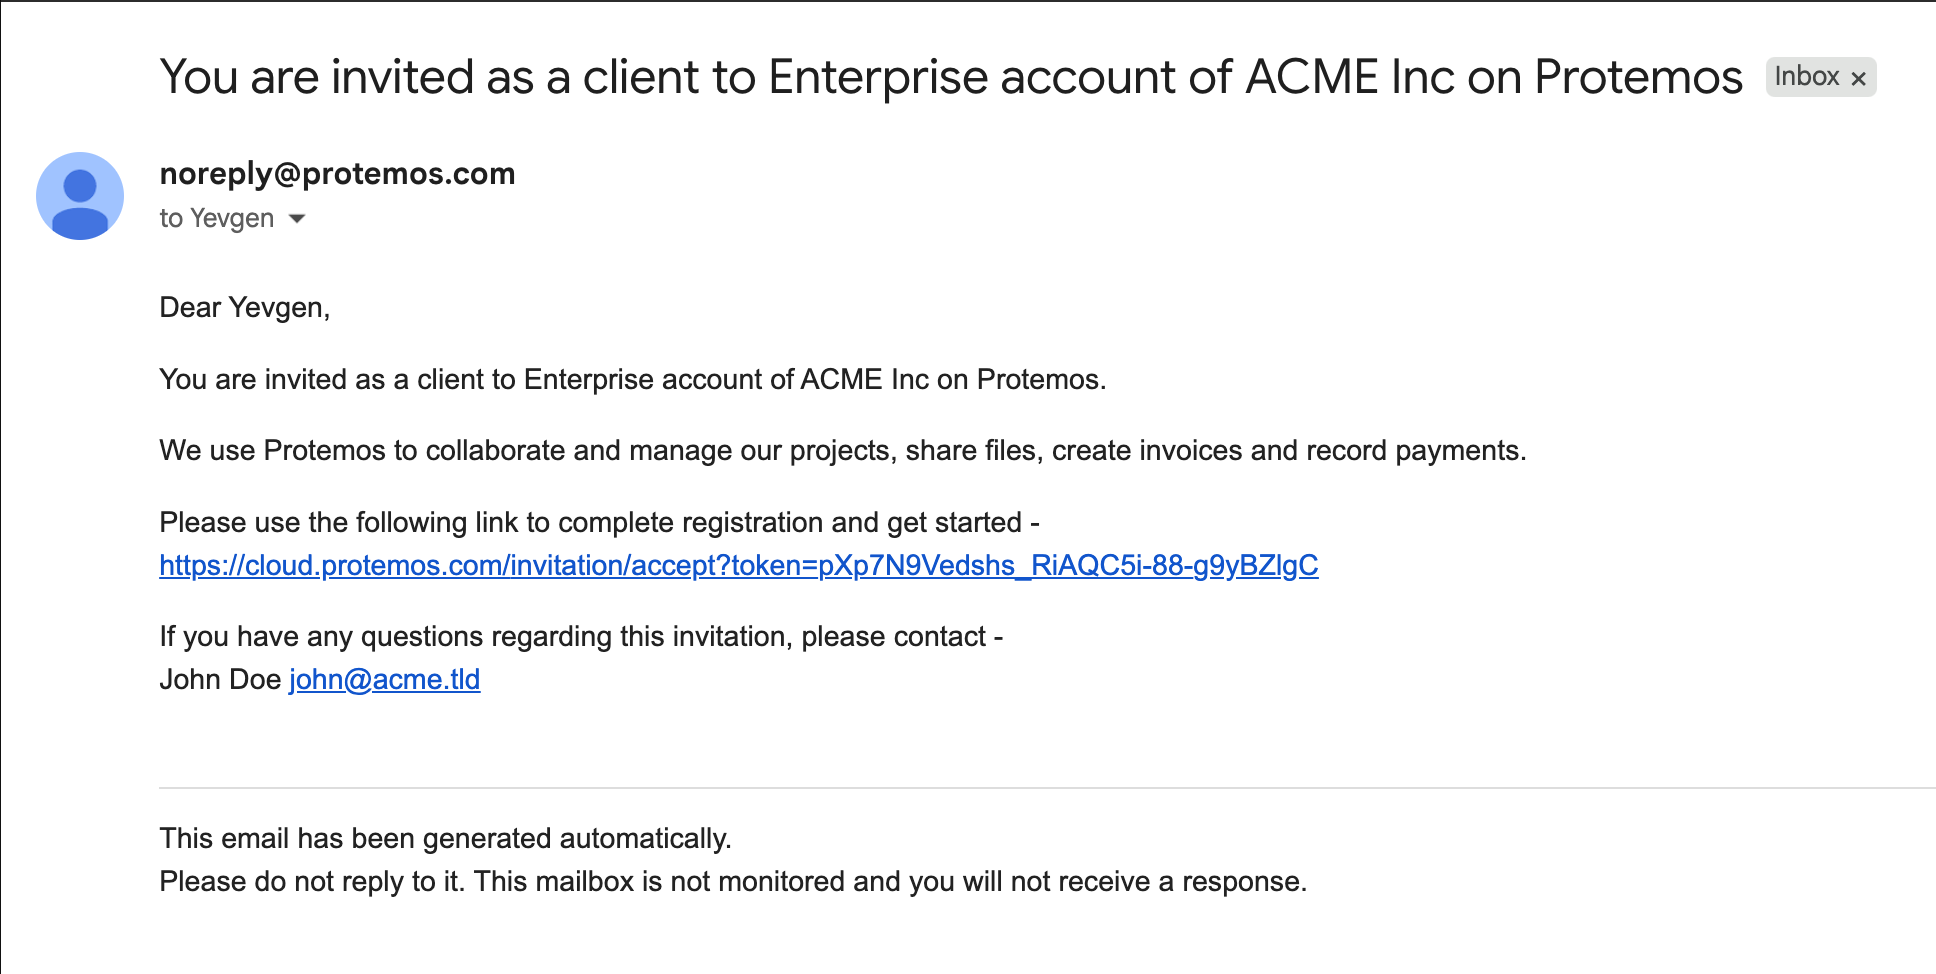Viewport: 1936px width, 974px height.
Task: Open the cloud.protemos.com invitation accept link
Action: click(x=738, y=565)
